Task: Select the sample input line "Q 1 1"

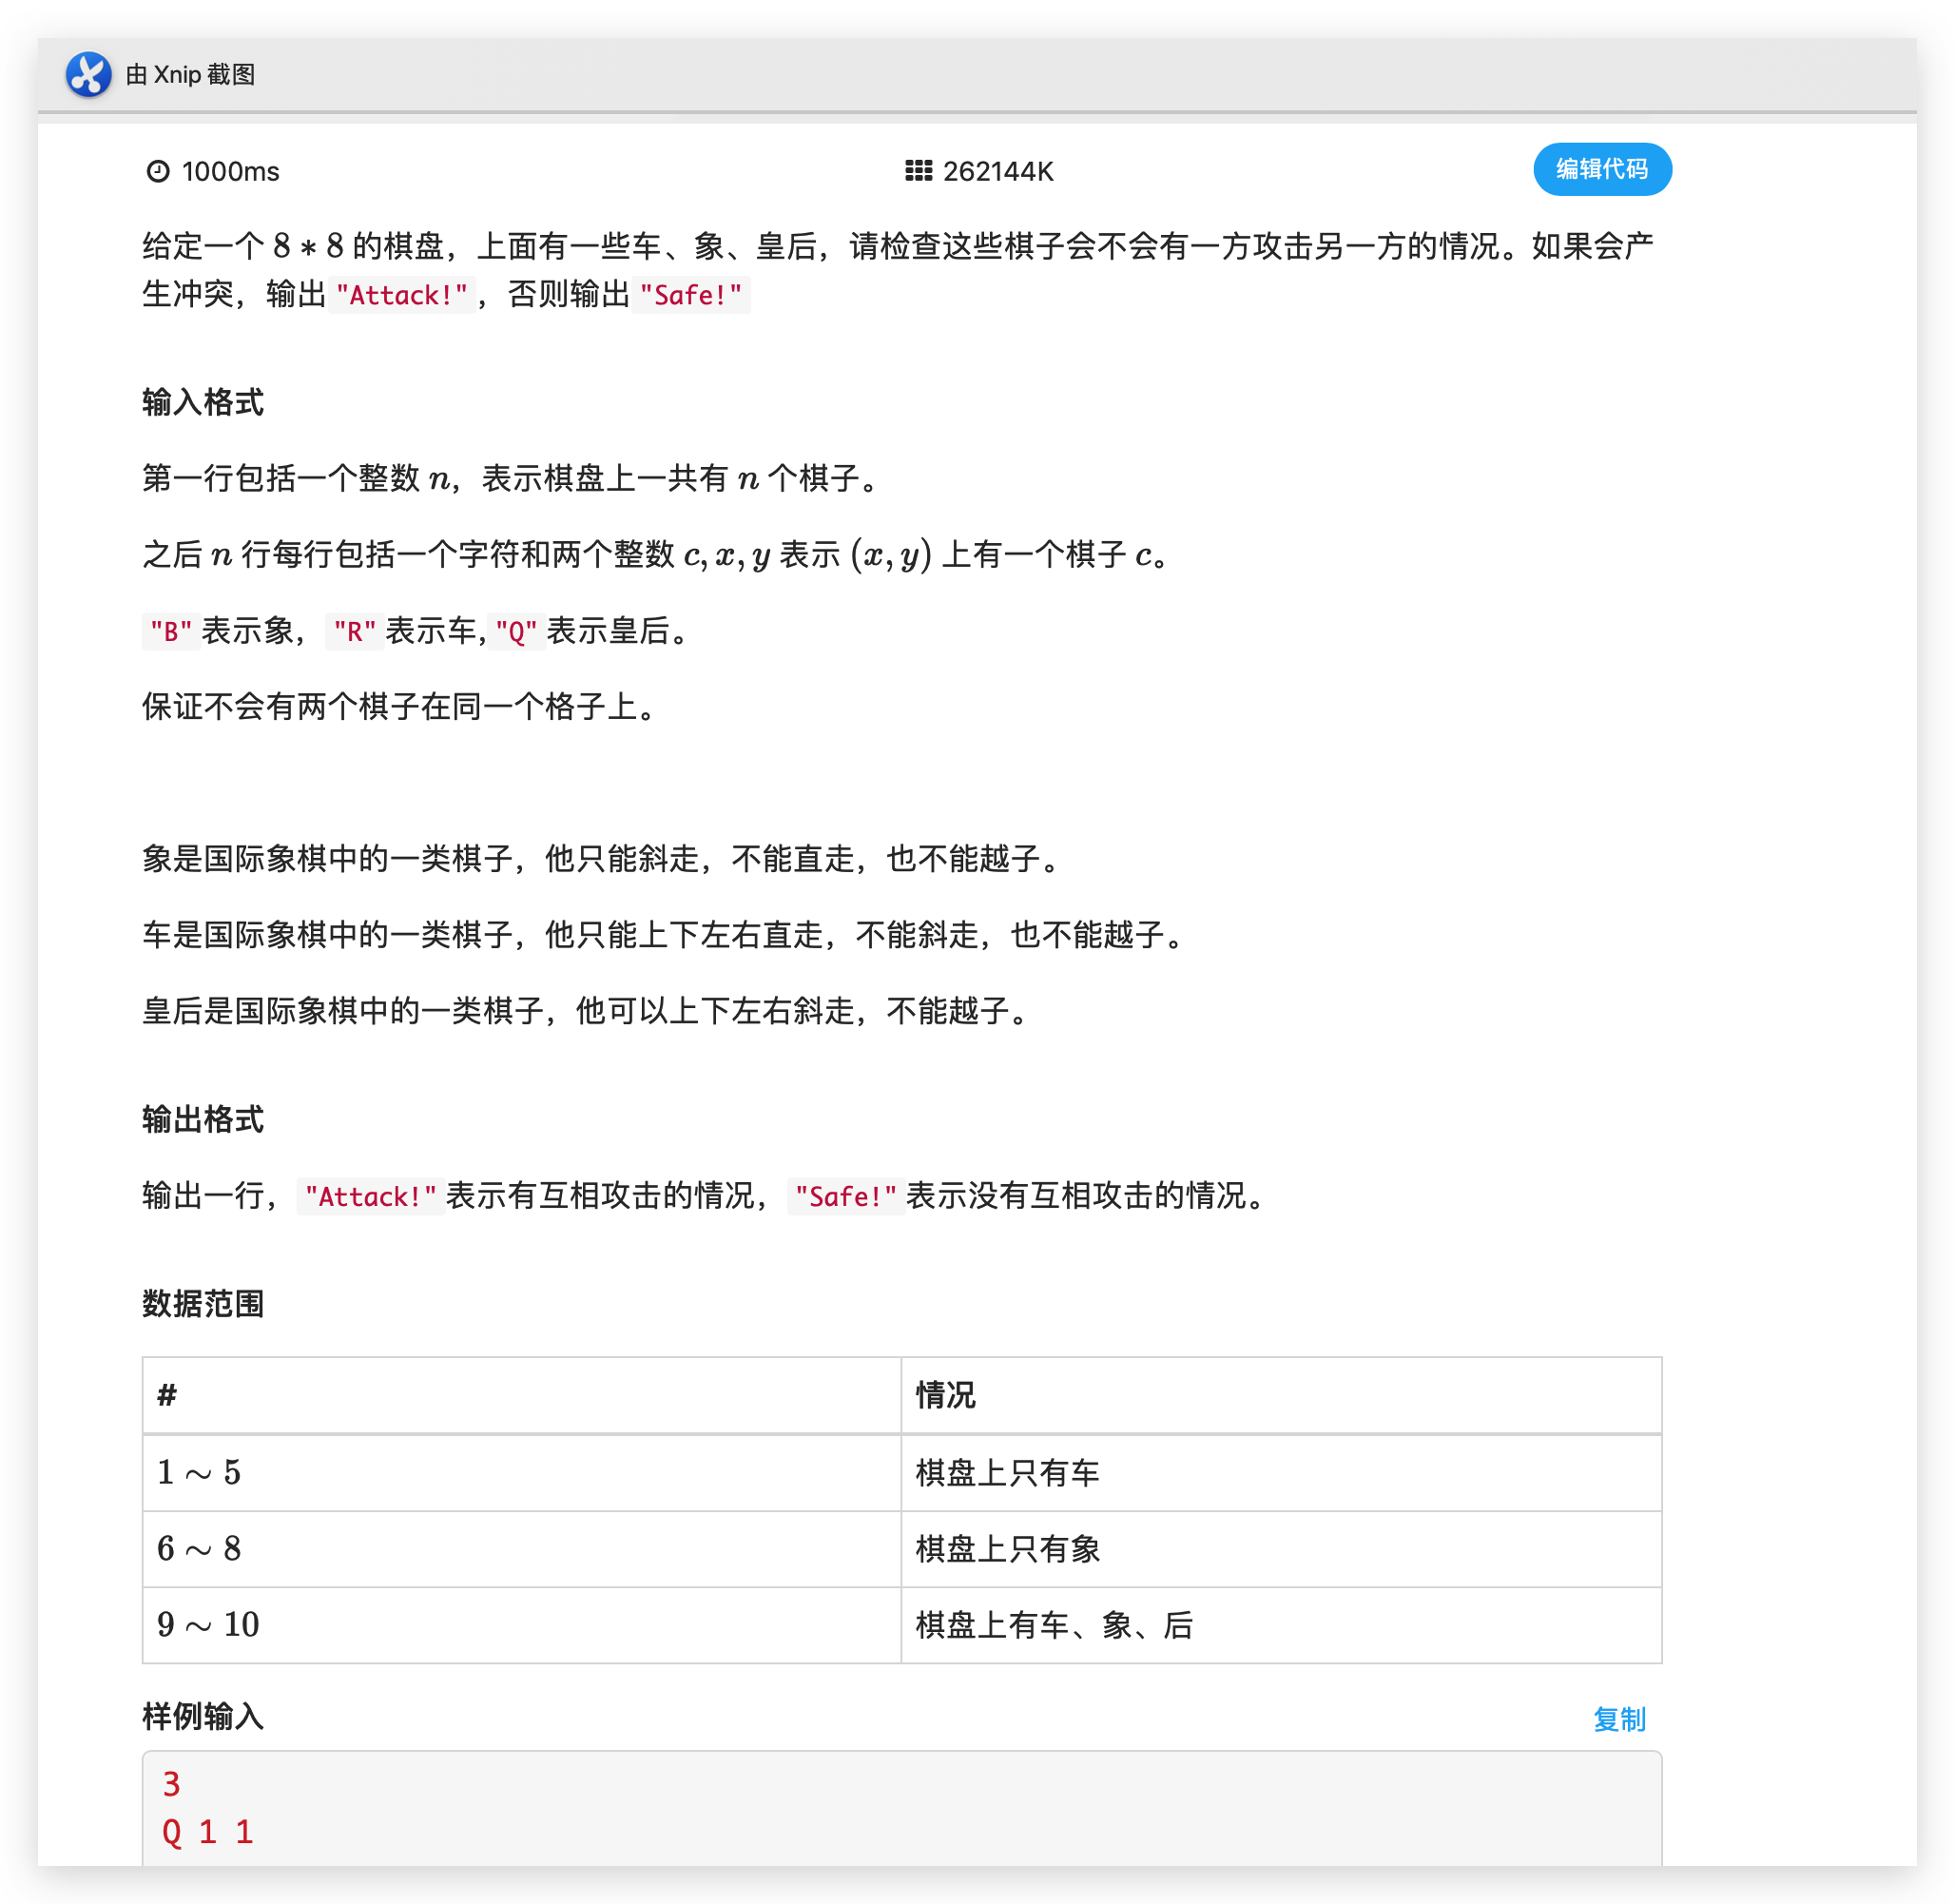Action: (208, 1833)
